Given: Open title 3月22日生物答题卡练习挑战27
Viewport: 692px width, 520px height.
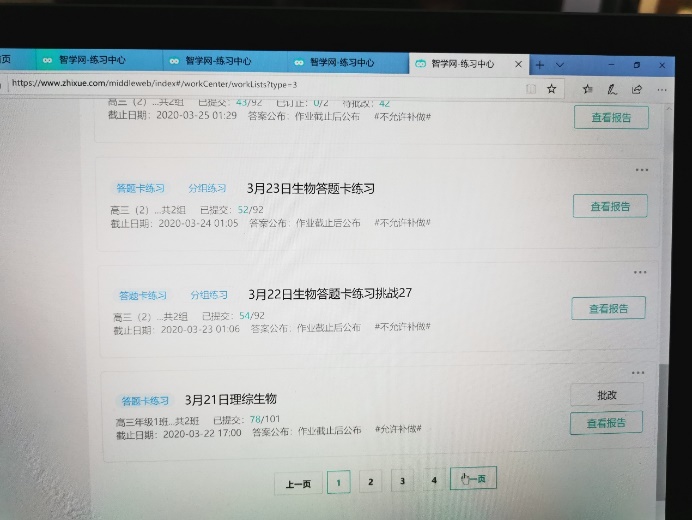Looking at the screenshot, I should [330, 294].
